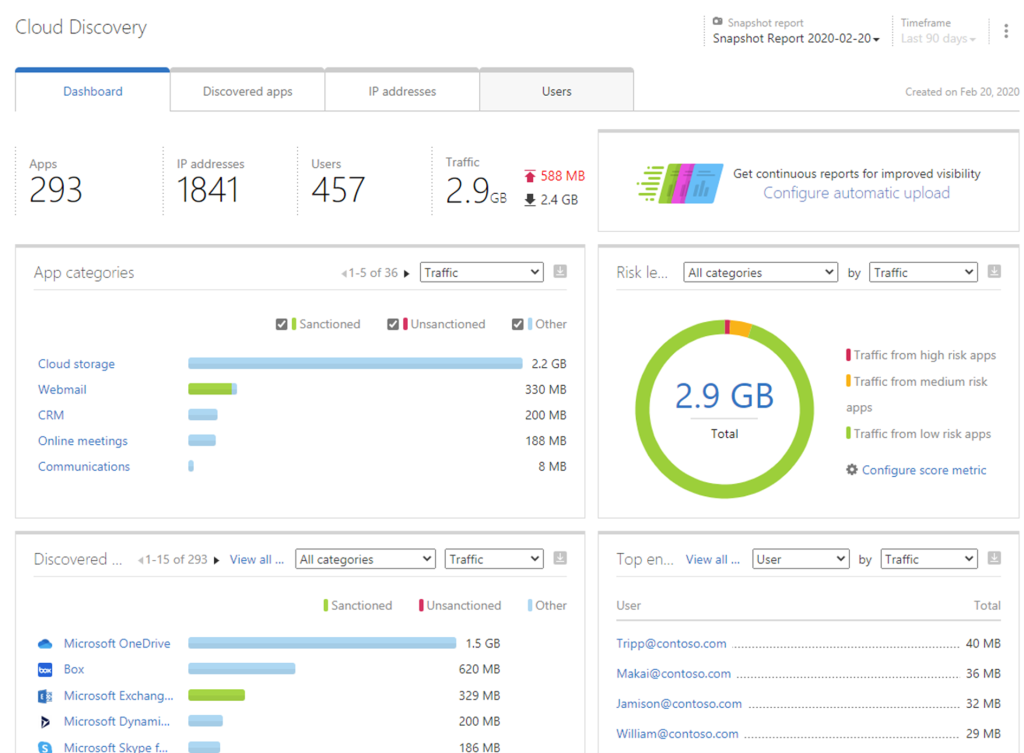
Task: Open user William@contoso.com
Action: (x=677, y=733)
